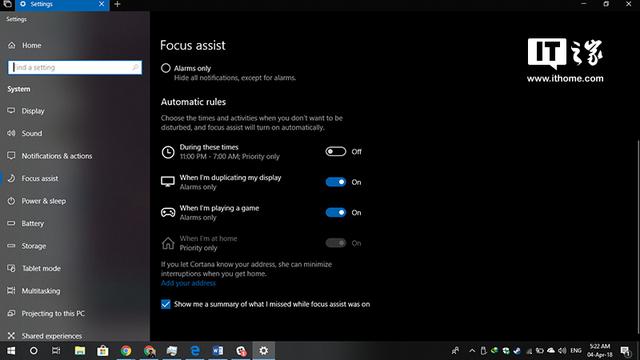The image size is (640, 360).
Task: Click the monitor icon for duplicating display
Action: click(168, 182)
